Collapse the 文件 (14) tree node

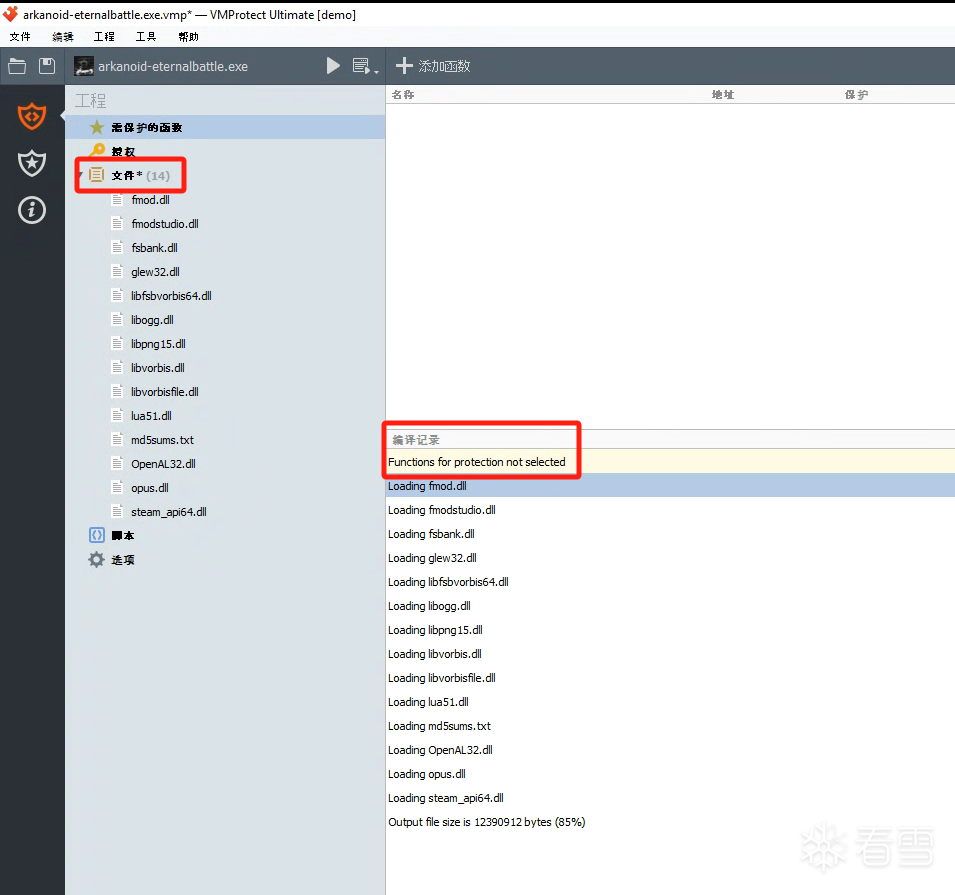point(80,175)
